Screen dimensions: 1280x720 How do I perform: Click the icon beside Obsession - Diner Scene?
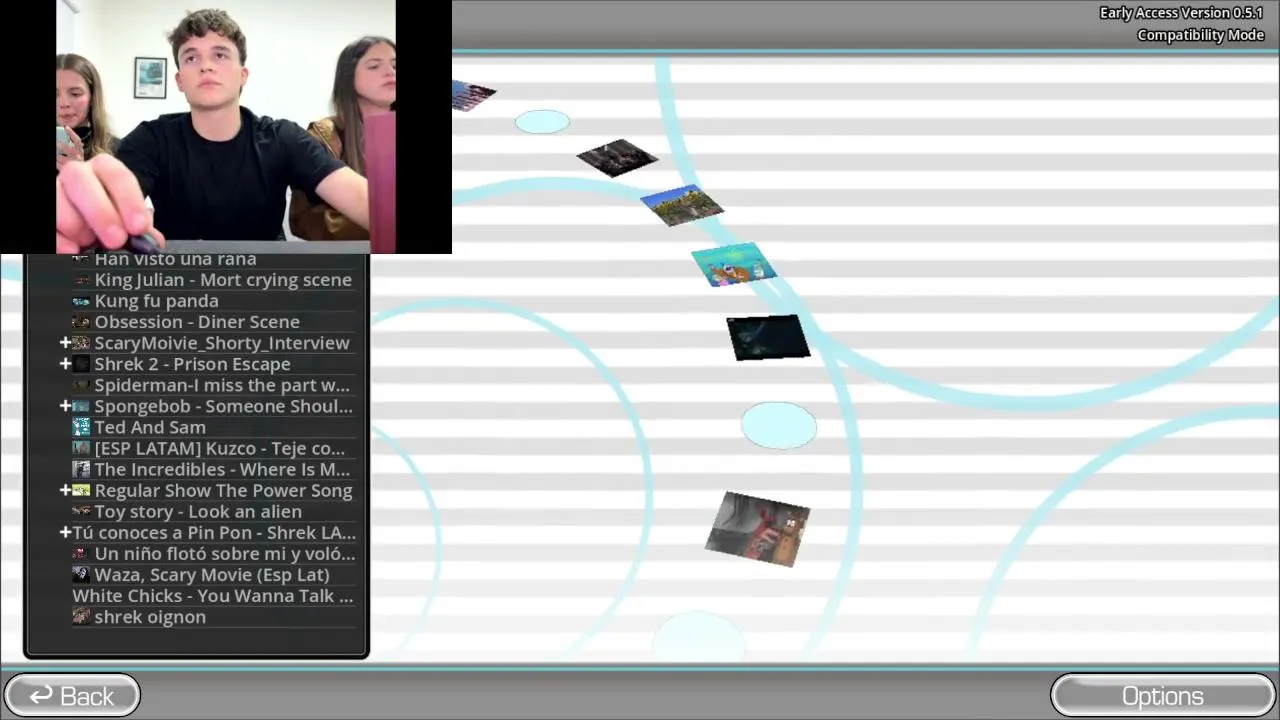pyautogui.click(x=81, y=322)
